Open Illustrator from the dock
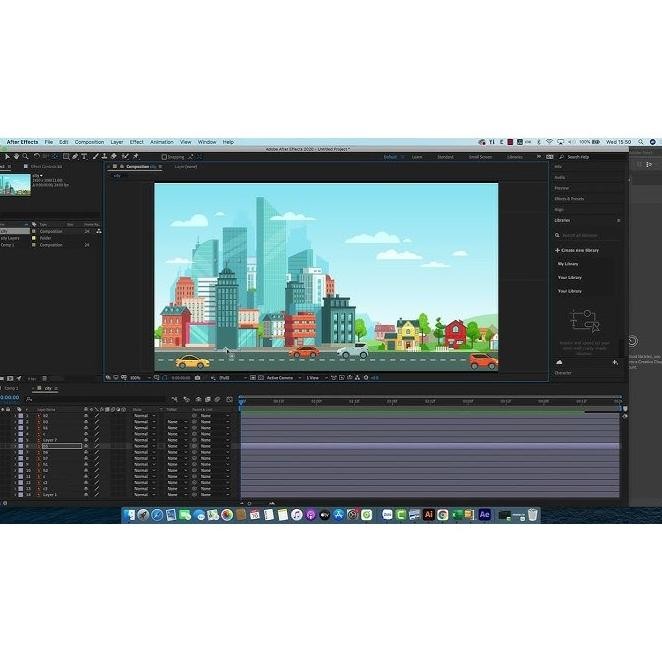Viewport: 662px width, 662px height. [429, 514]
